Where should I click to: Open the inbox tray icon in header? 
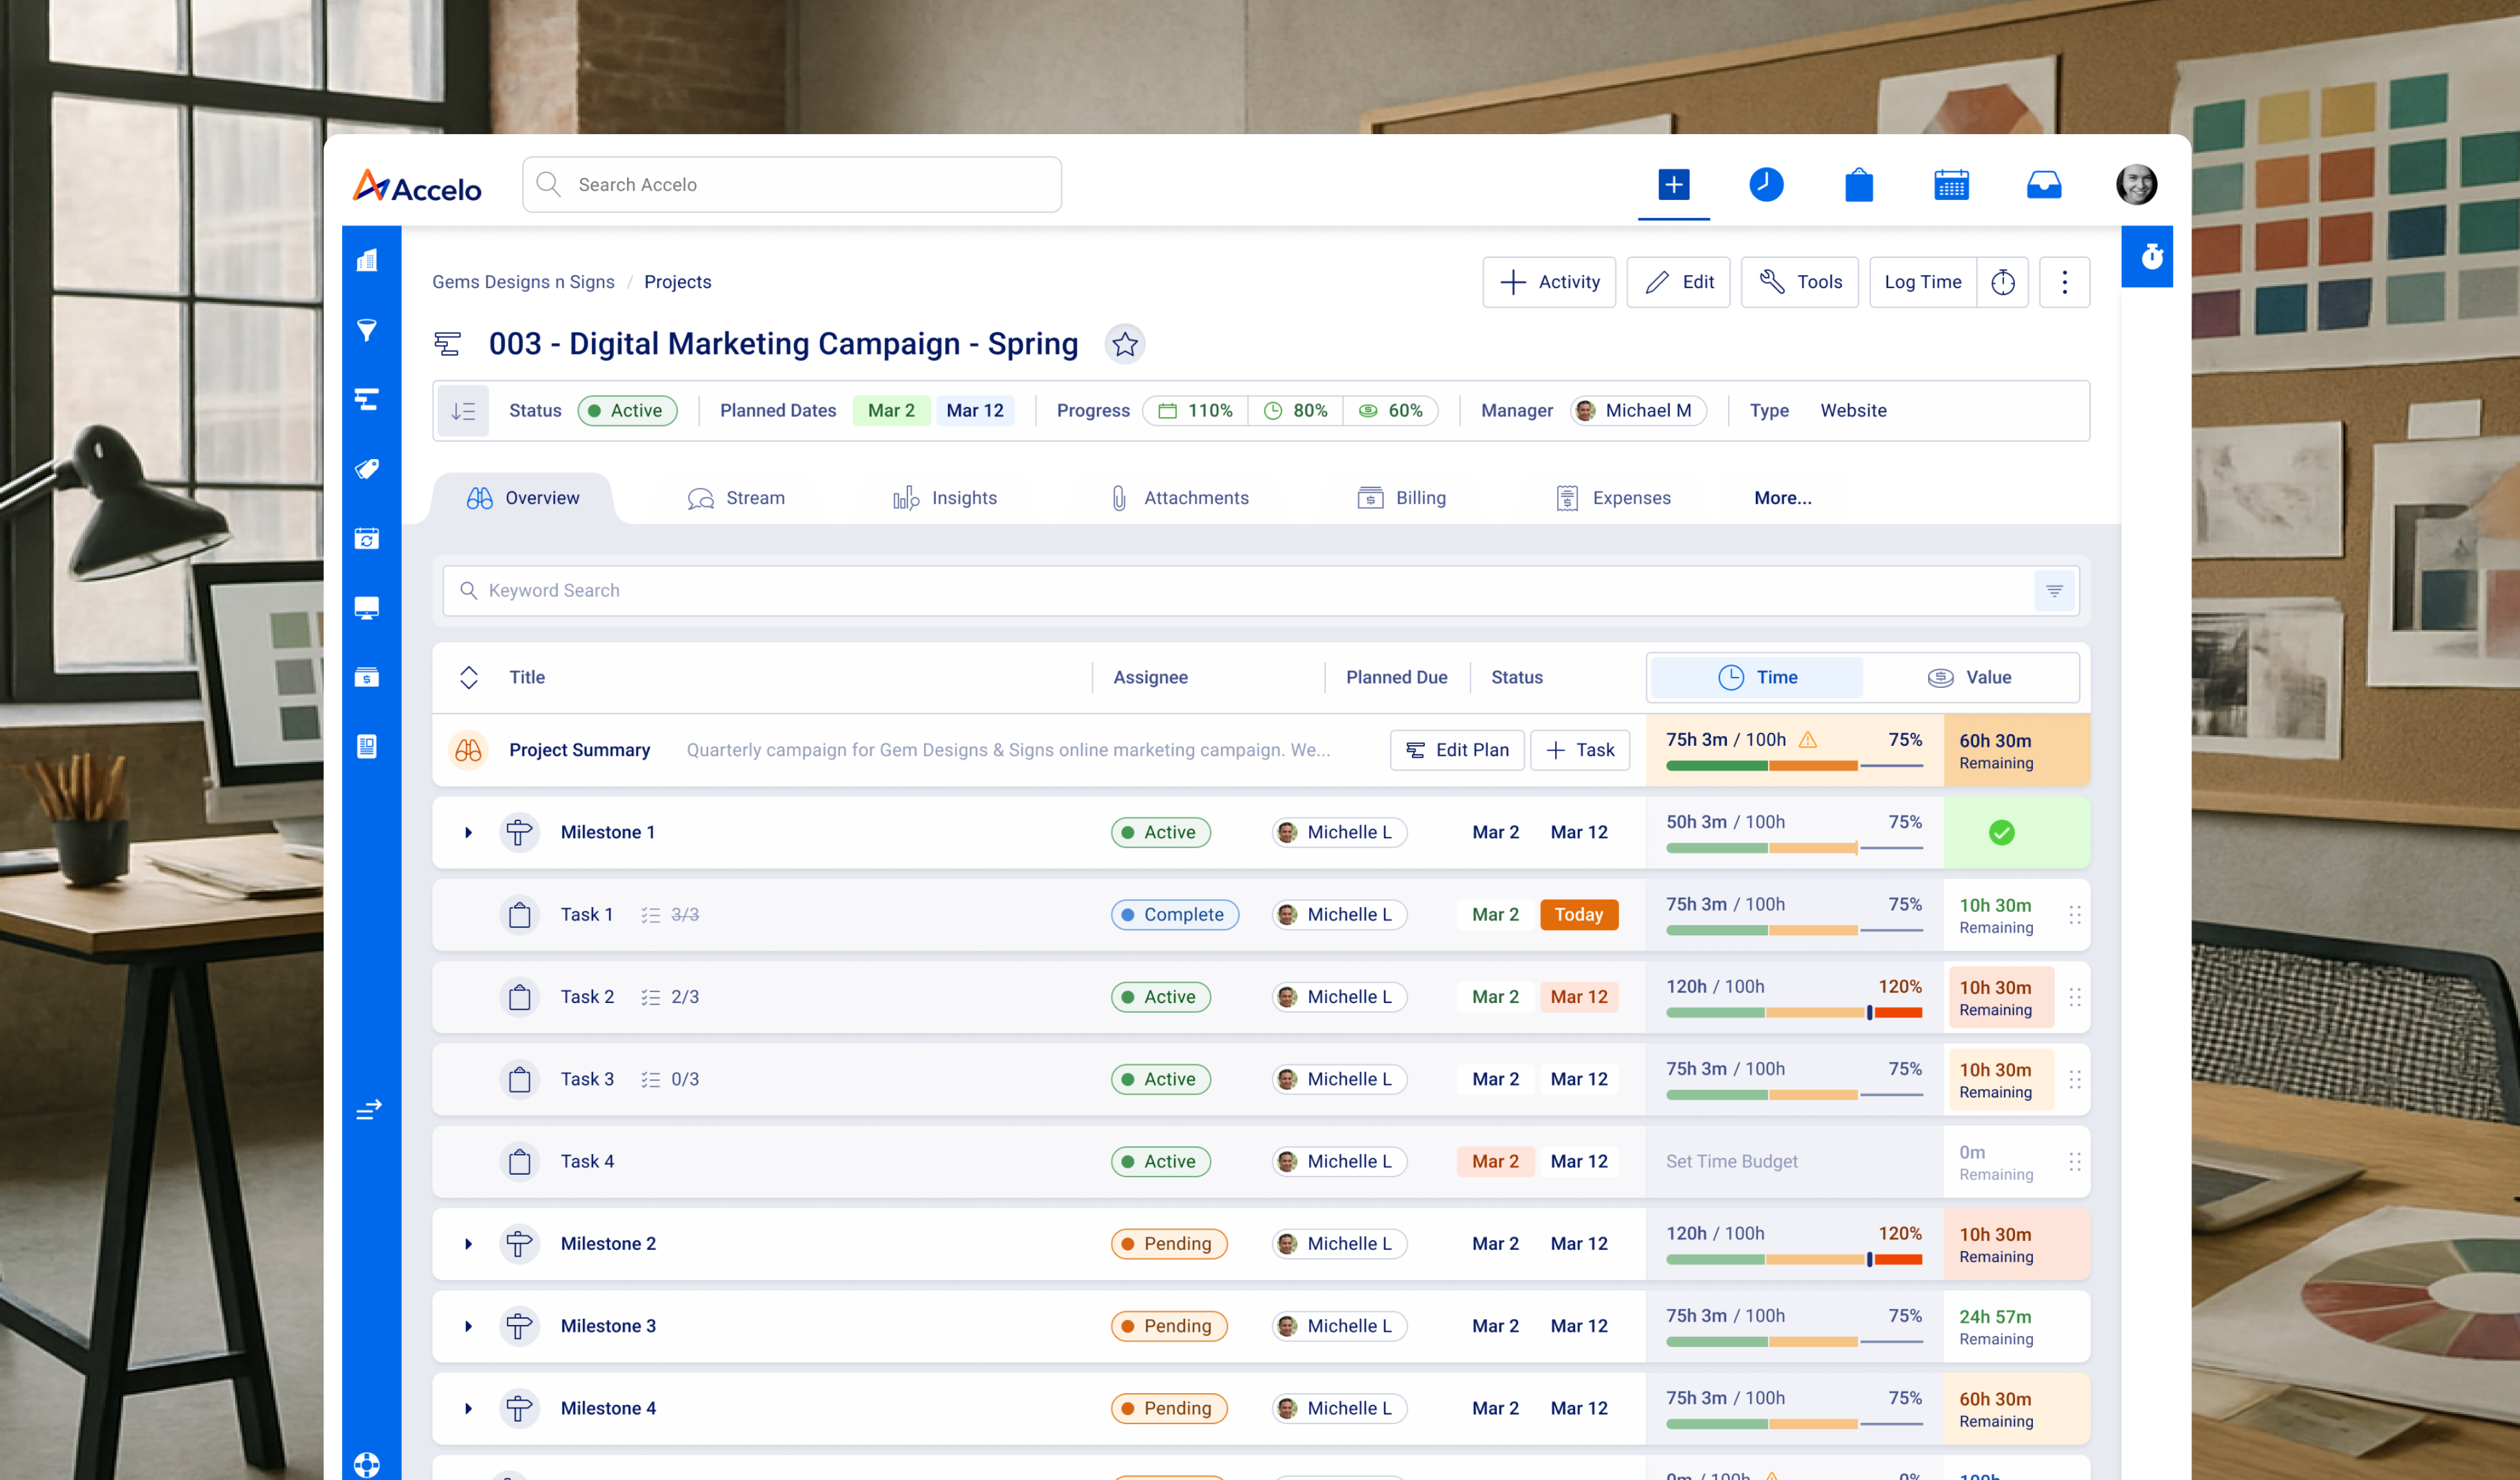click(x=2043, y=184)
